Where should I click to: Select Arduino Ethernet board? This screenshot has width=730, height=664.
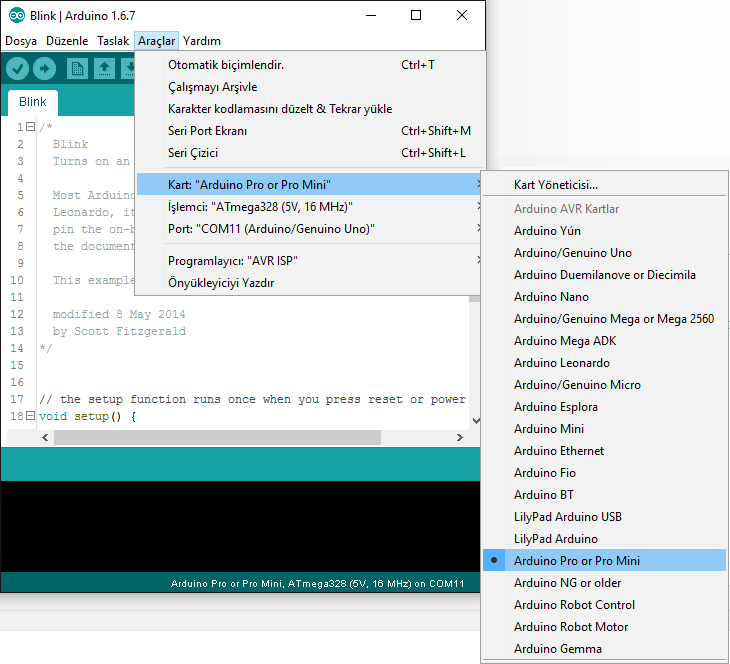[604, 451]
